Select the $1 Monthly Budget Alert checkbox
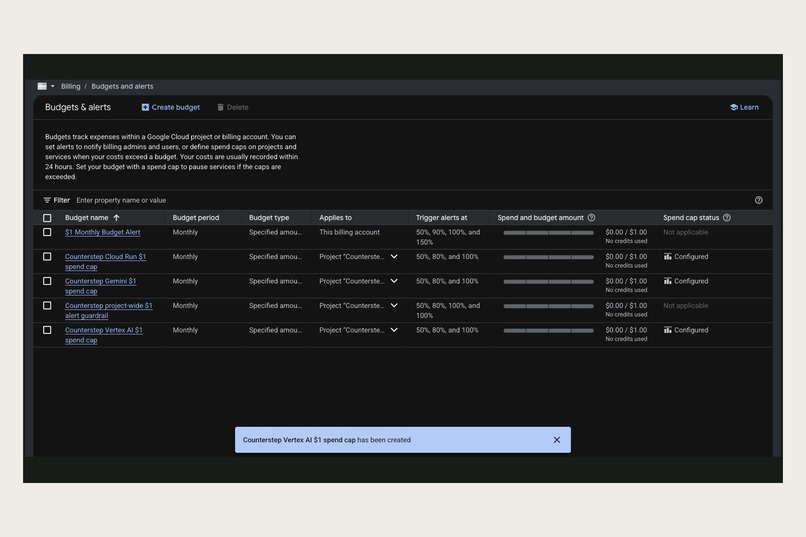This screenshot has width=806, height=537. pos(47,232)
